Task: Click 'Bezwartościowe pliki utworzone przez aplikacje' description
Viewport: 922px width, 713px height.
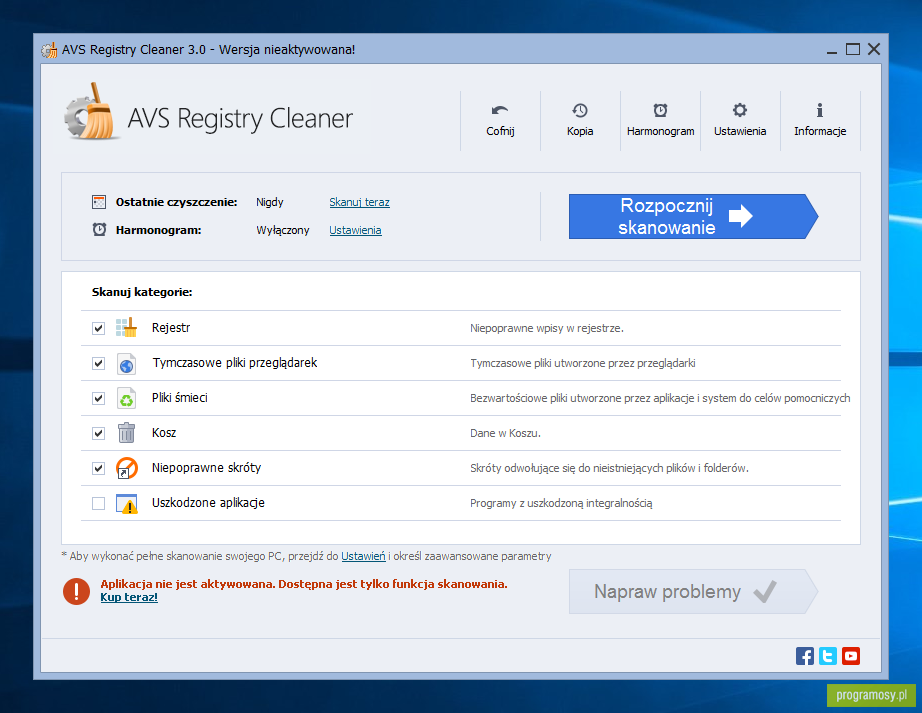Action: pyautogui.click(x=660, y=398)
